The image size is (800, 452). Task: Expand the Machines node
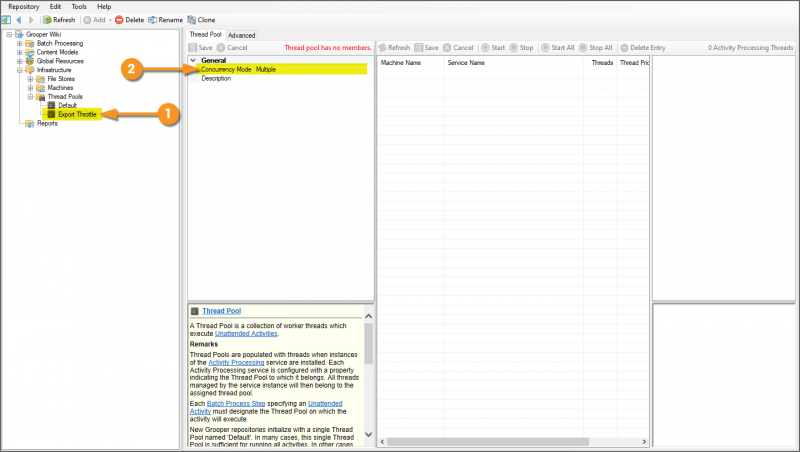[31, 88]
